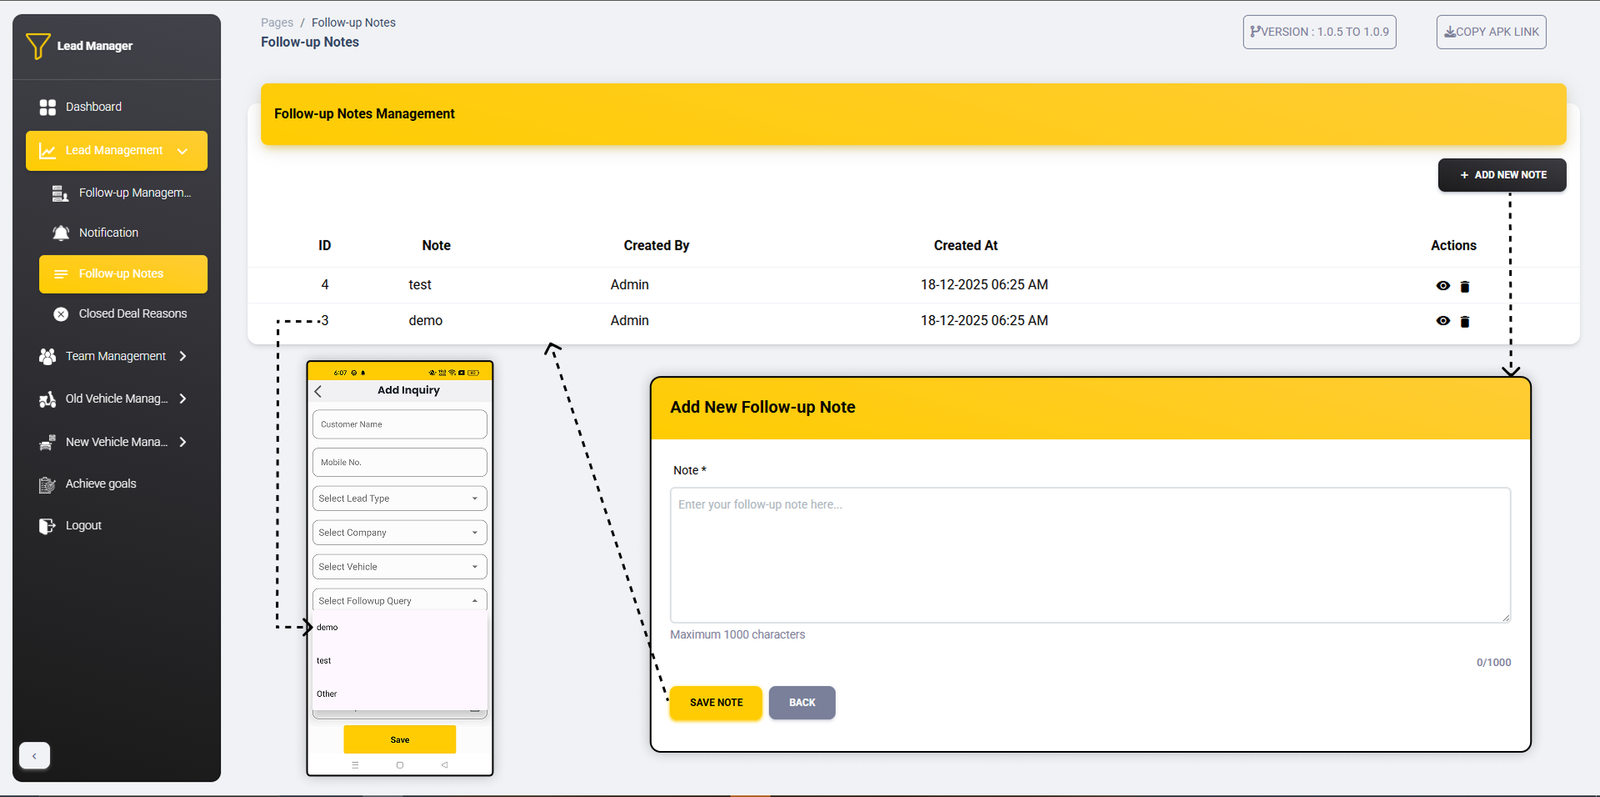Select Follow-up Notes in sidebar
This screenshot has width=1600, height=797.
click(x=122, y=274)
